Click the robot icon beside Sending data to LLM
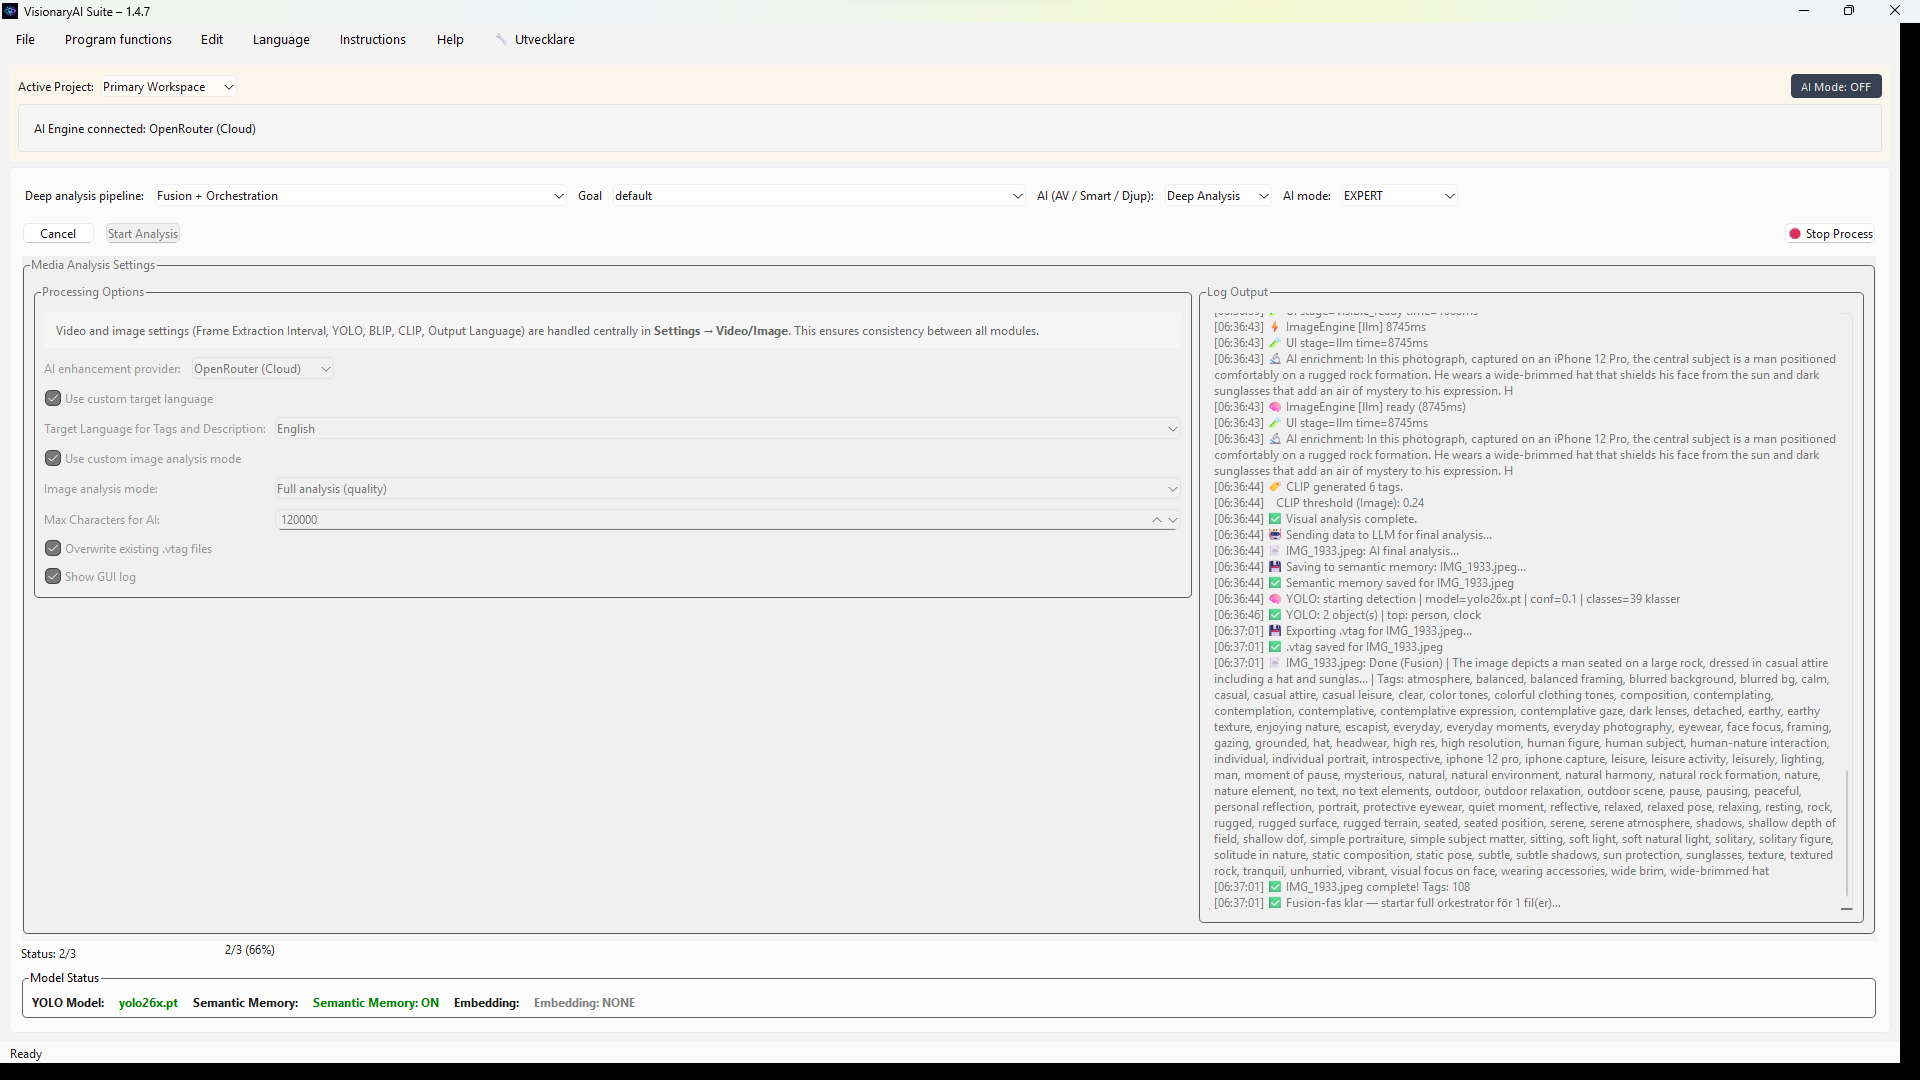This screenshot has height=1080, width=1920. point(1275,535)
